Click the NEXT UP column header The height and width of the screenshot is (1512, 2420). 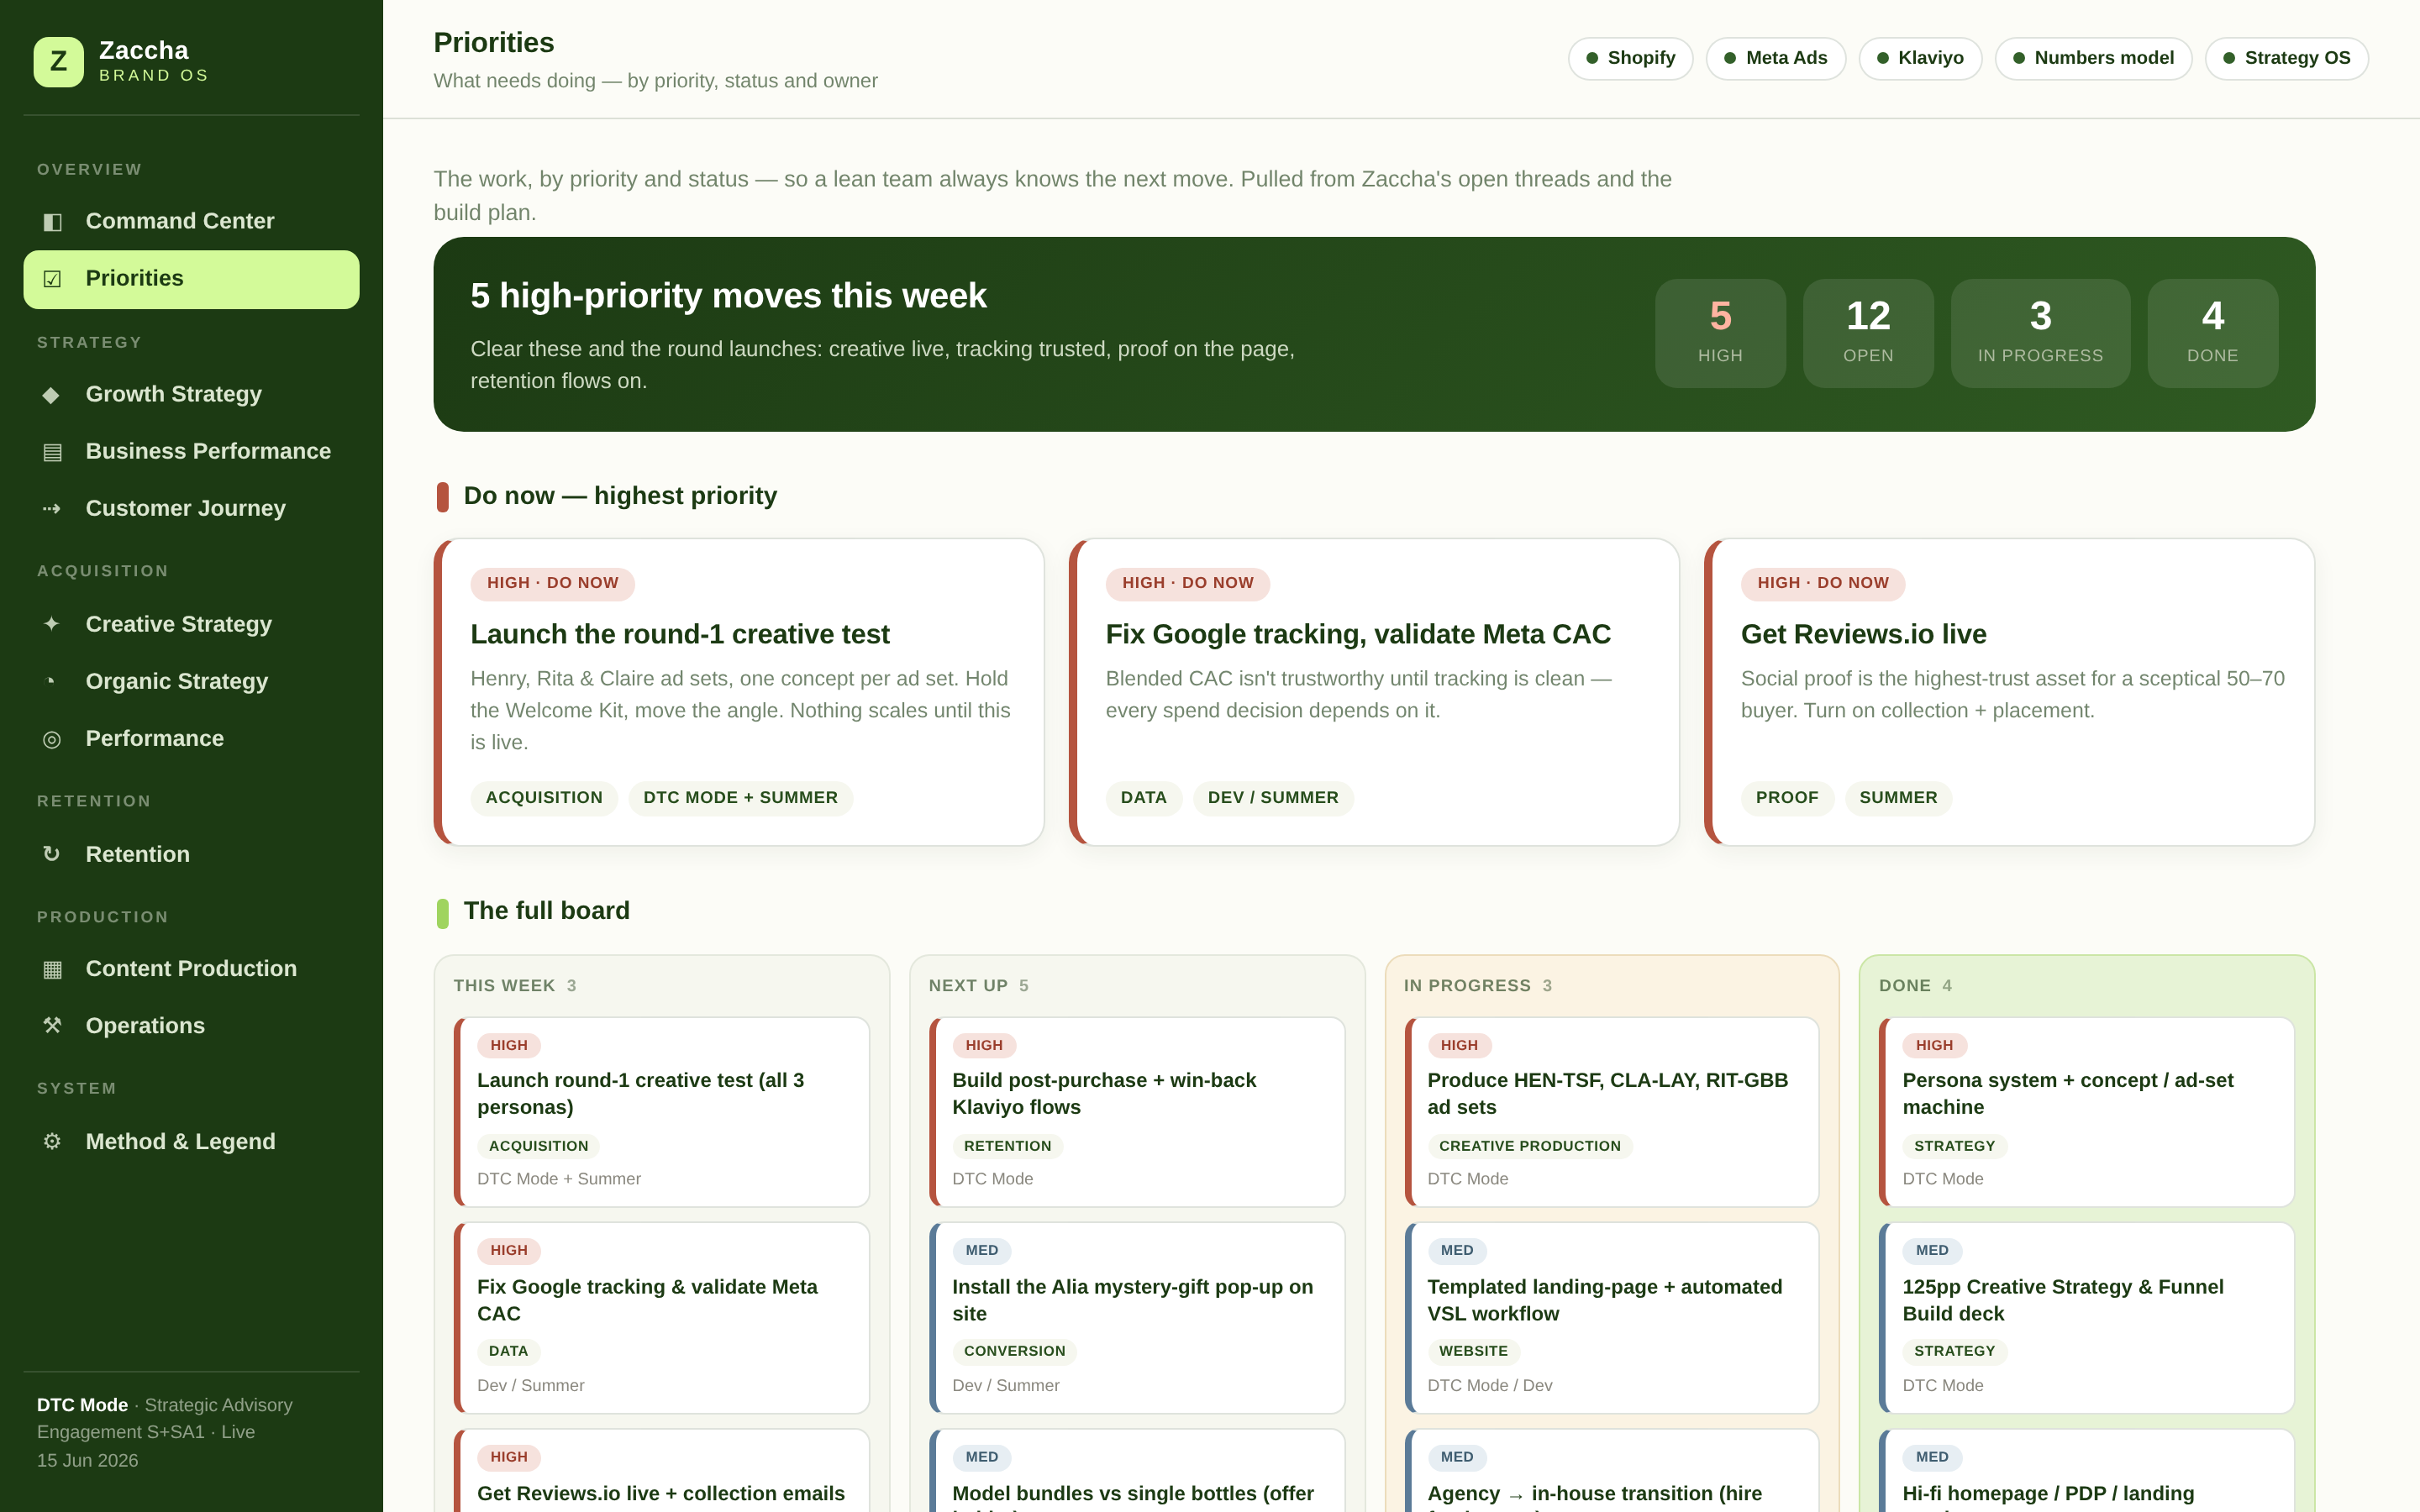[x=978, y=986]
